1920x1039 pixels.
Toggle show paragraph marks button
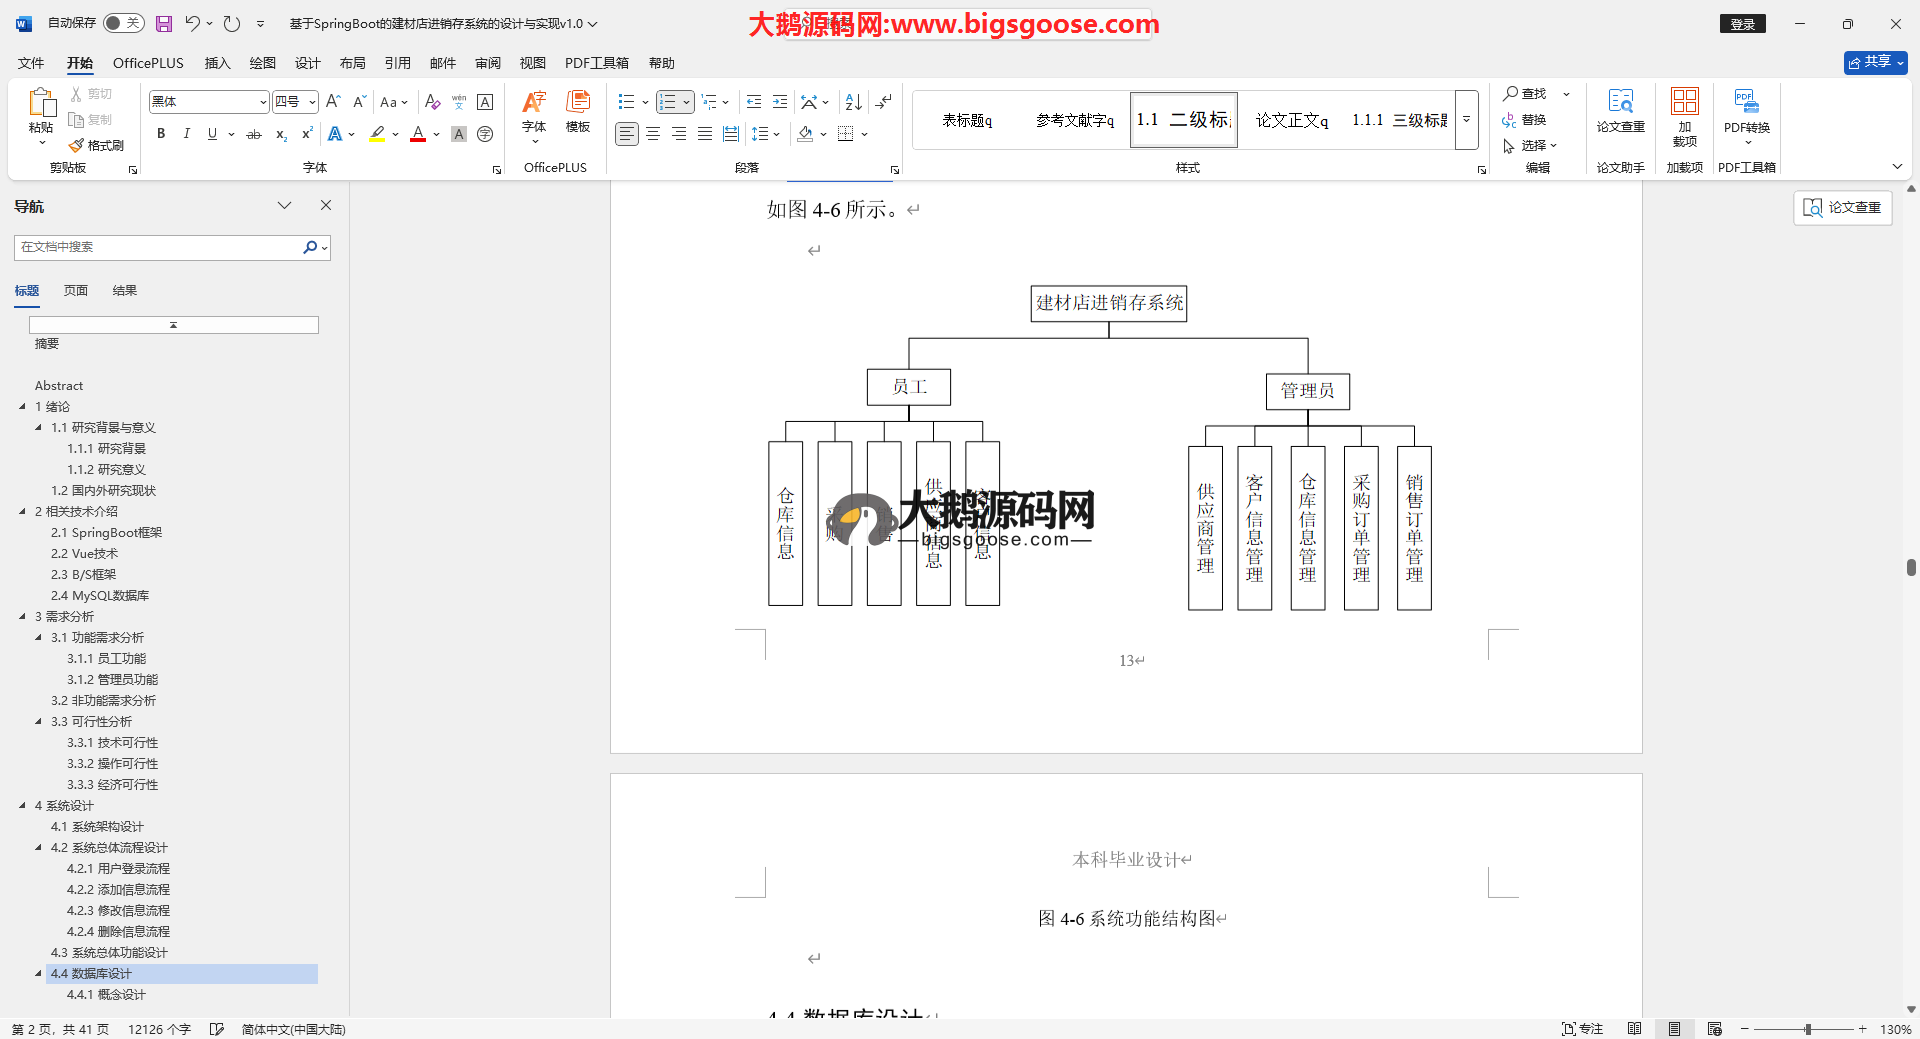[883, 102]
